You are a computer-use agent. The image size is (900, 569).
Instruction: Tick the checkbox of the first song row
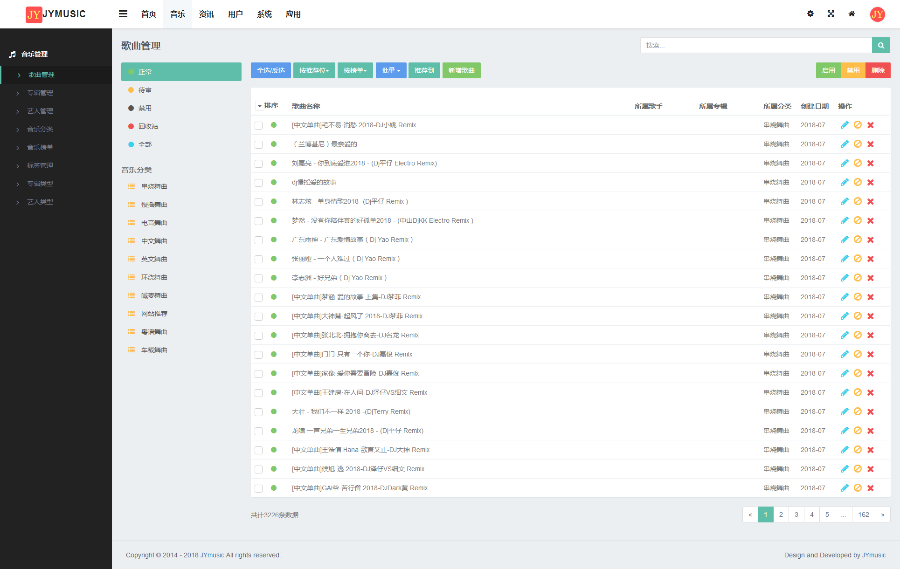[x=259, y=125]
